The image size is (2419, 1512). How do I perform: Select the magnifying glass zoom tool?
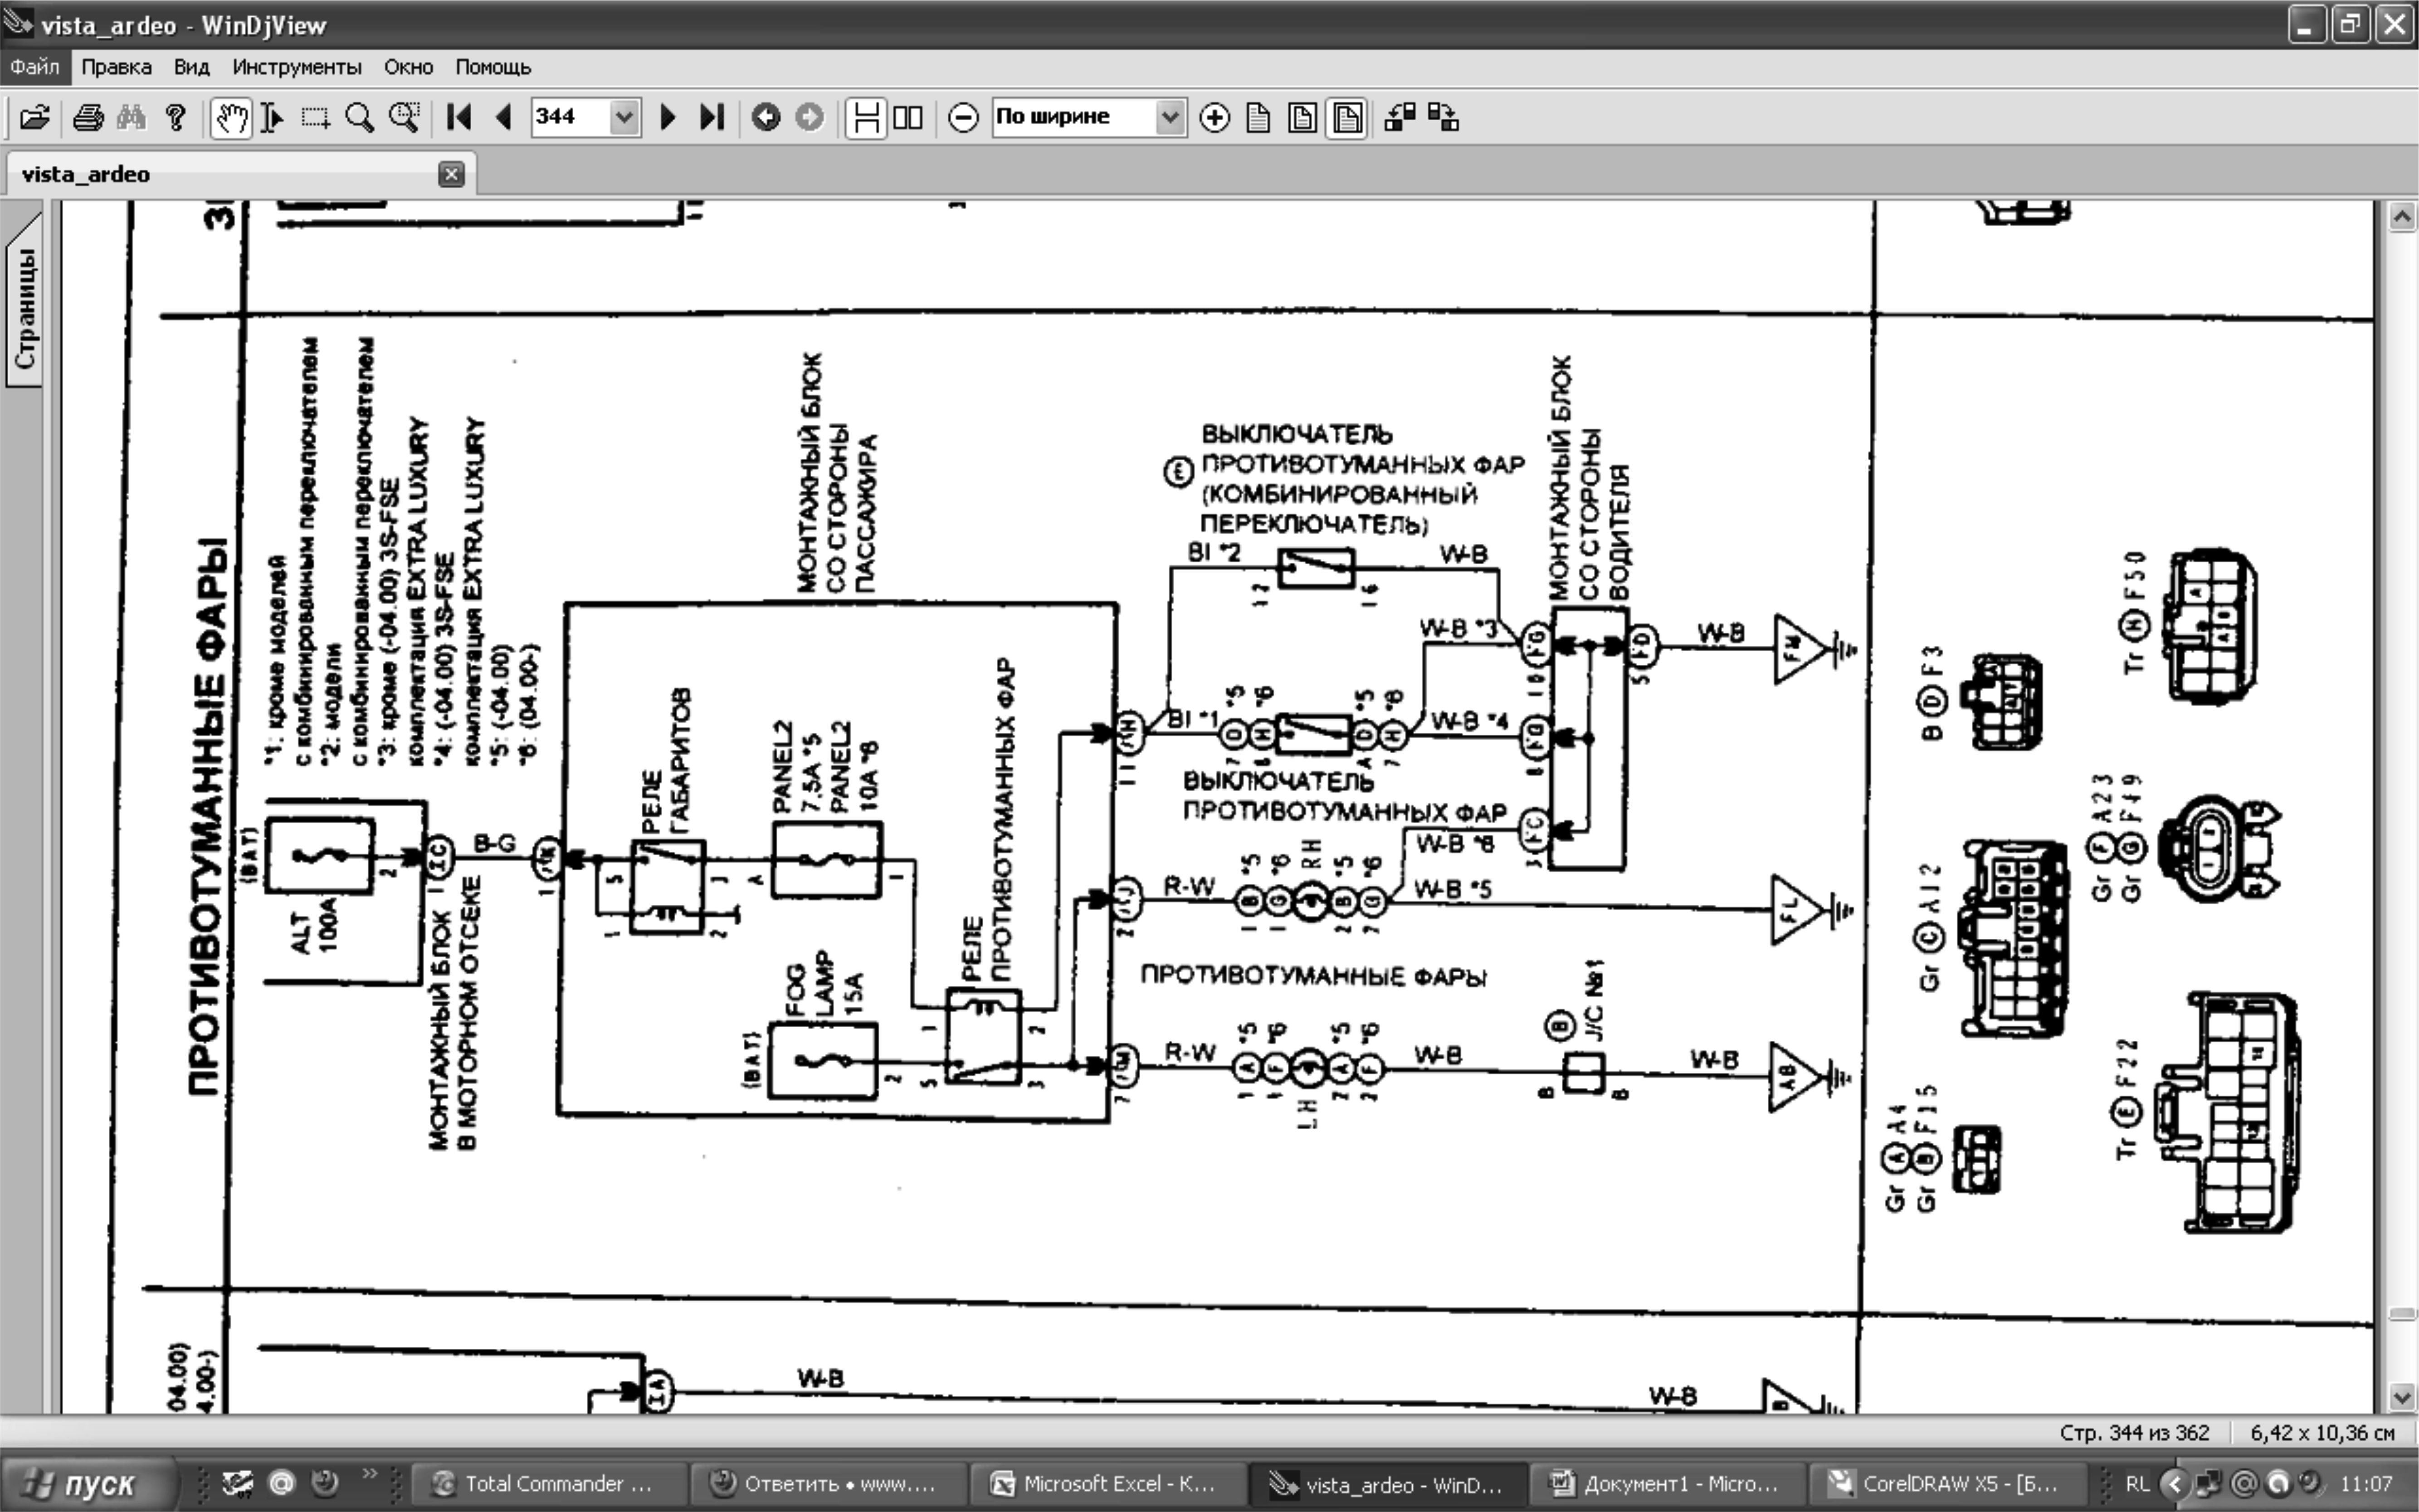[359, 118]
